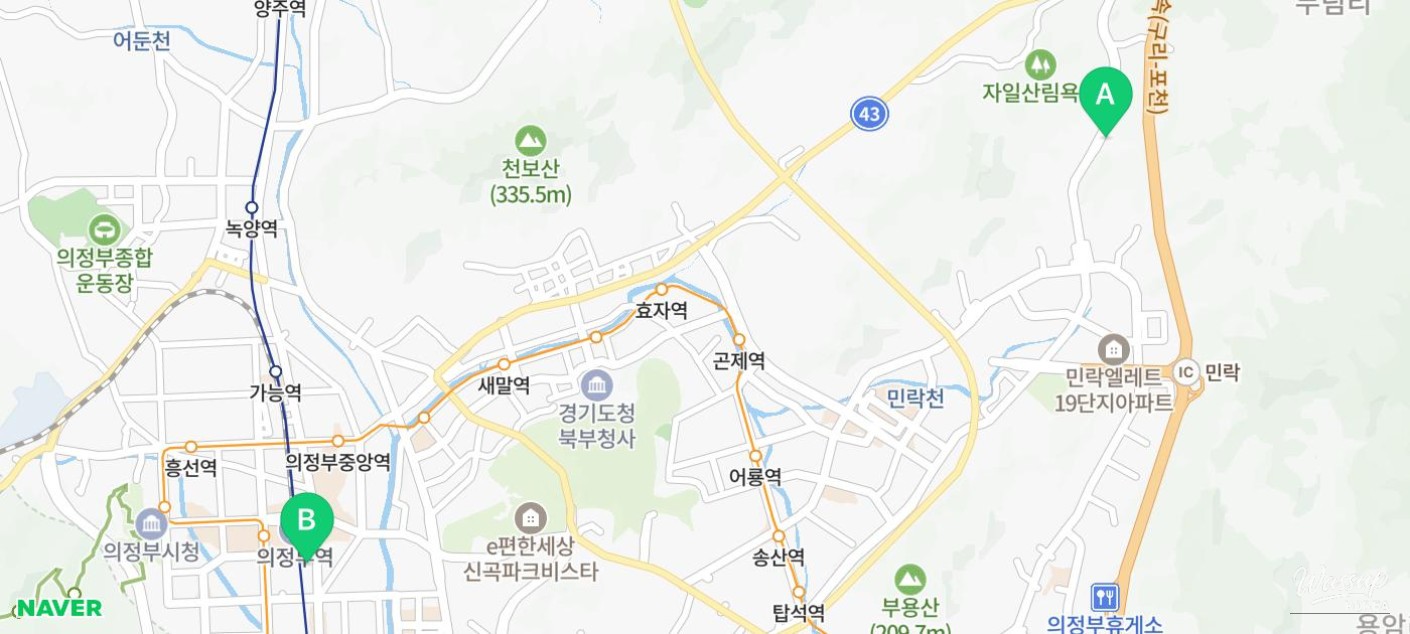Select the route 43 highway shield
Image resolution: width=1410 pixels, height=634 pixels.
870,114
